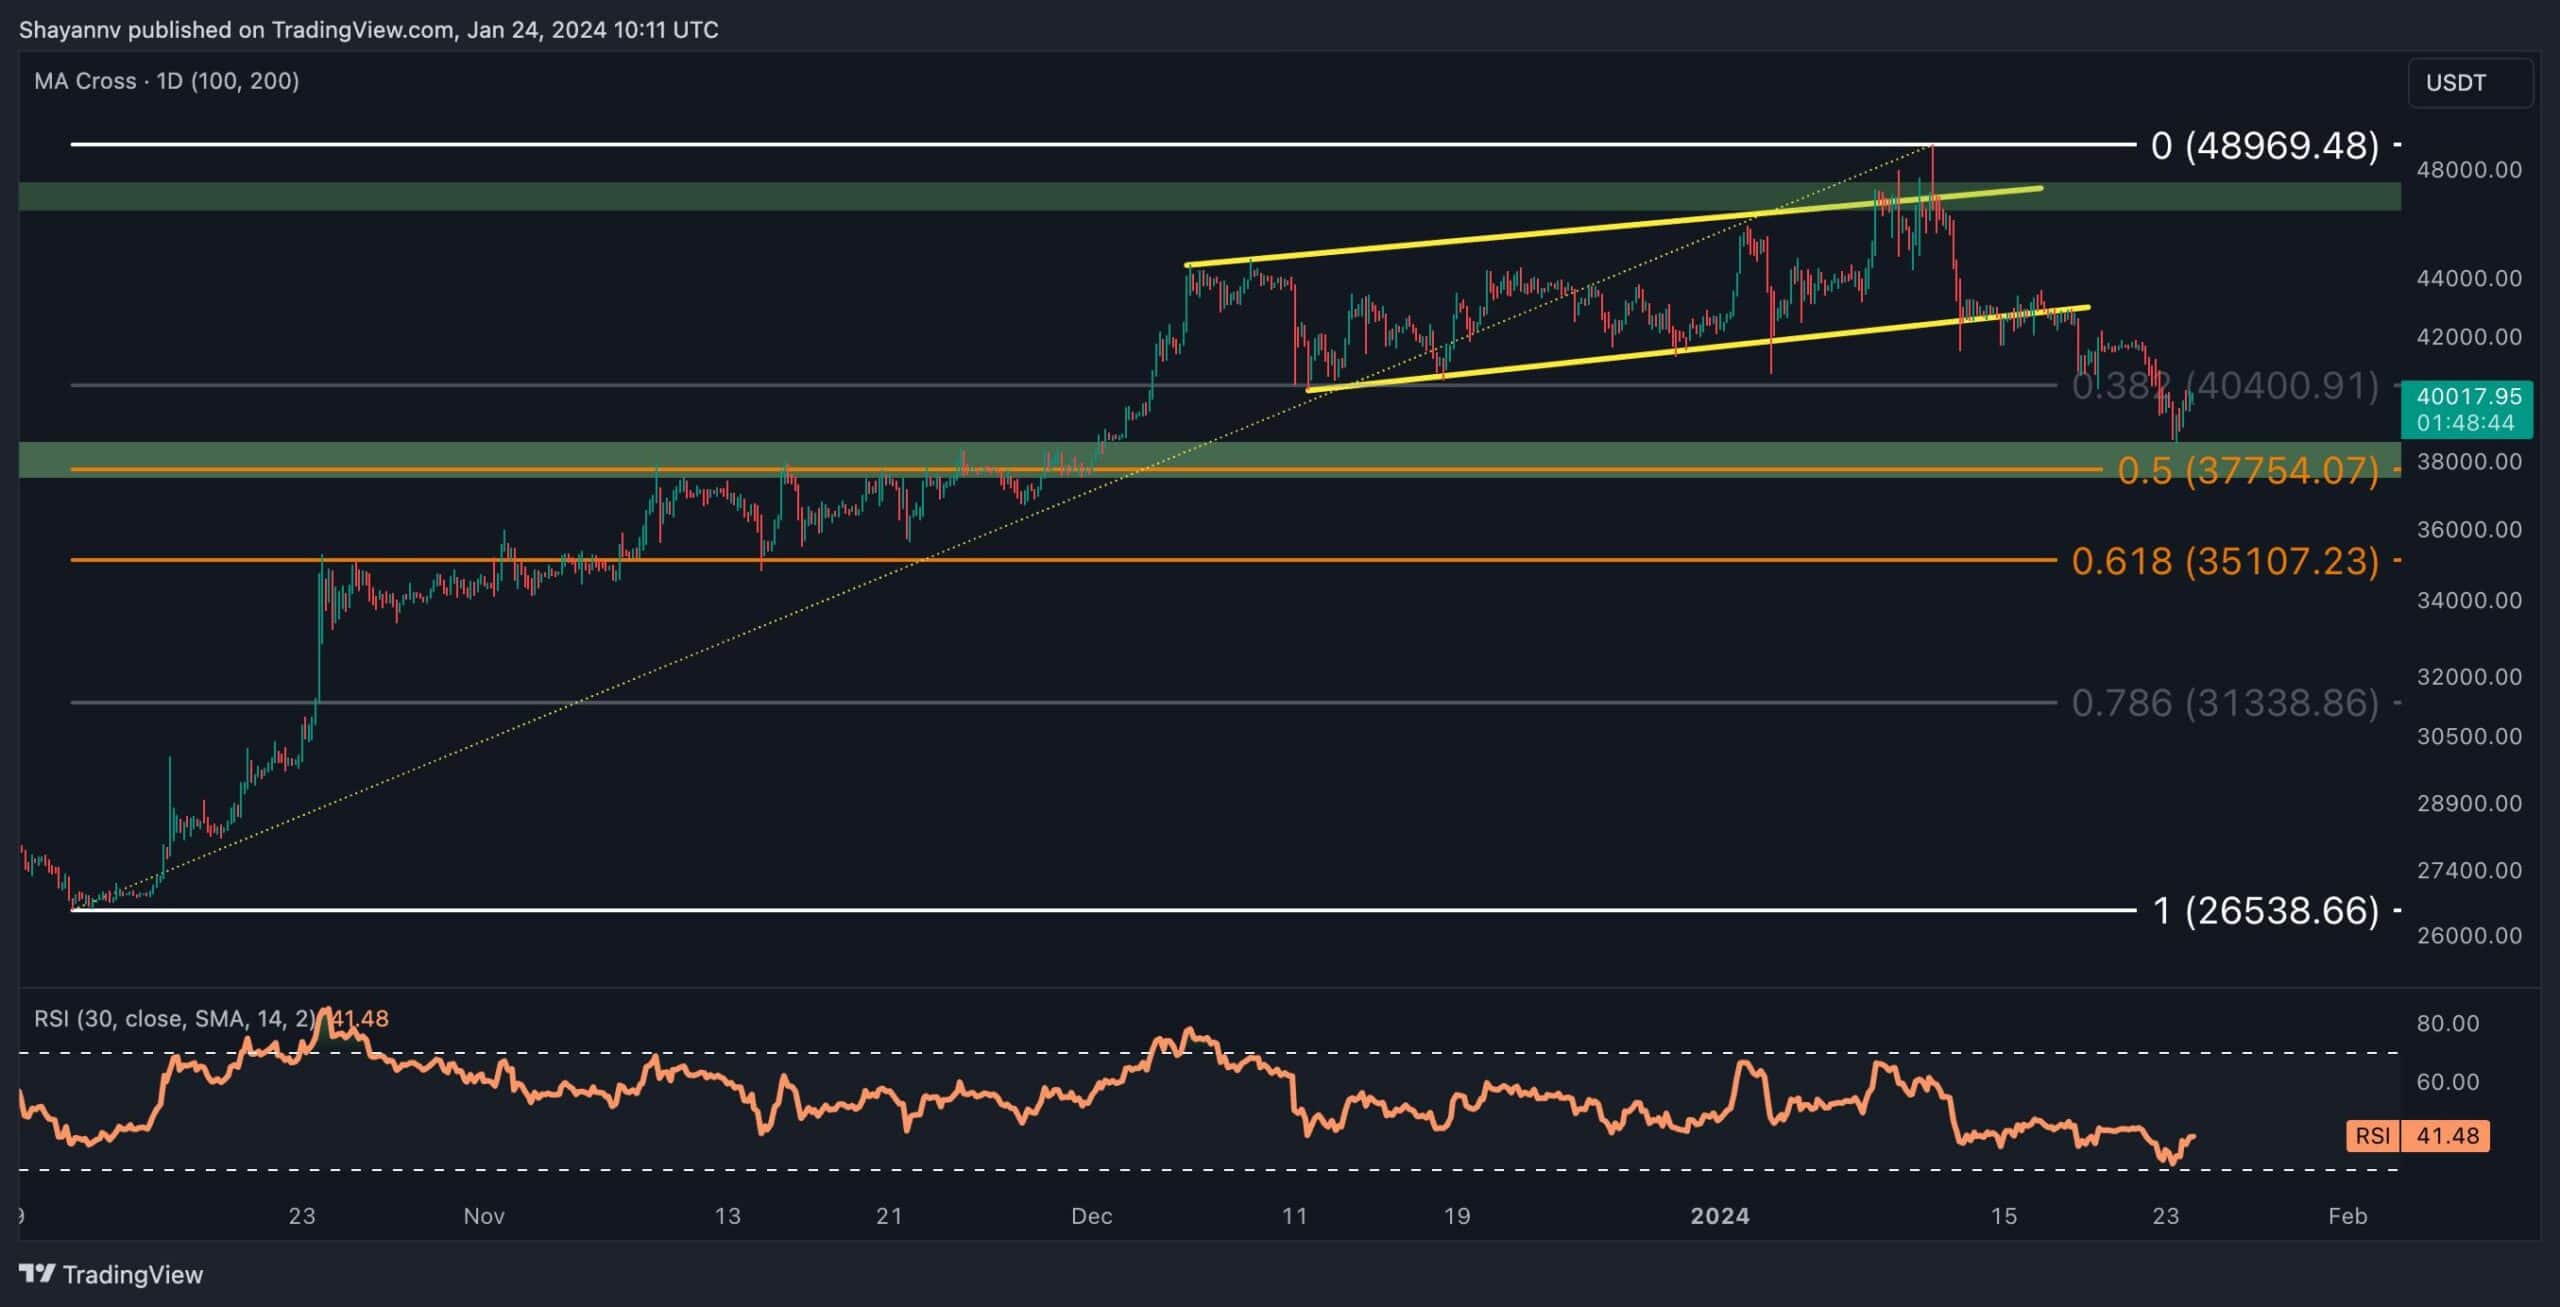Click the 1 (26538.66) Fib base label
Viewport: 2560px width, 1307px height.
[x=2264, y=910]
